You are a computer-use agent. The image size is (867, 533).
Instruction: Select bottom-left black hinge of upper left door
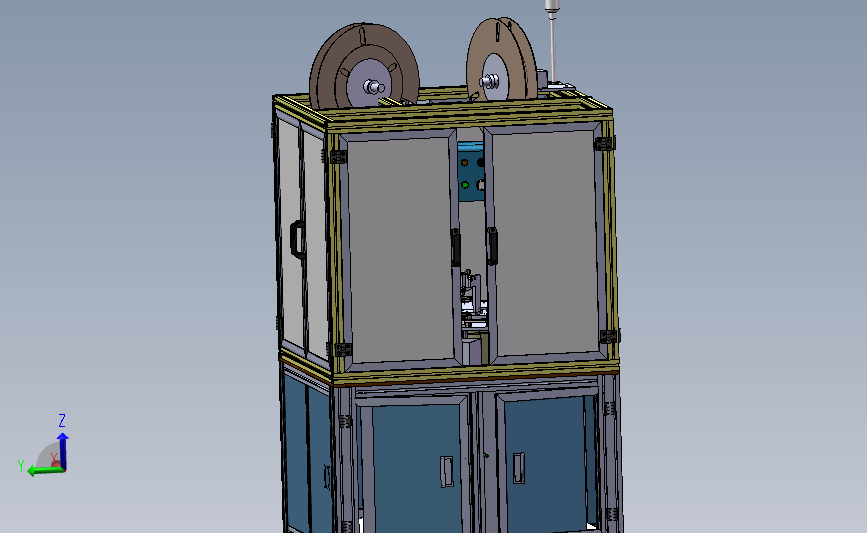point(343,349)
